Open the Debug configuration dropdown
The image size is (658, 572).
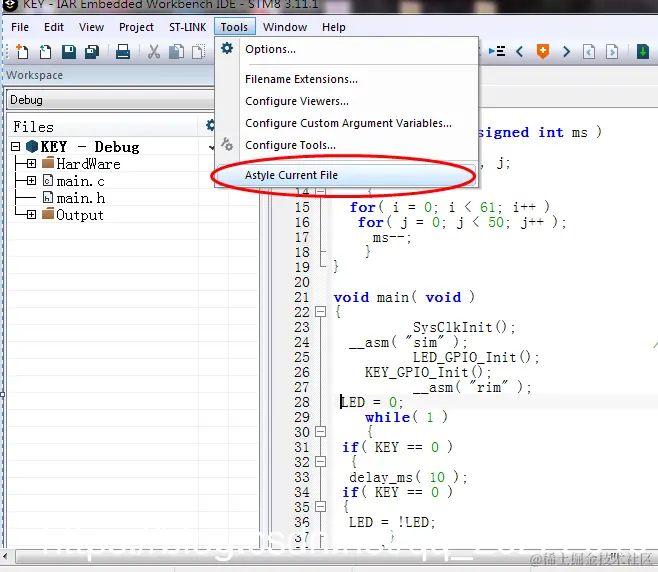tap(111, 100)
